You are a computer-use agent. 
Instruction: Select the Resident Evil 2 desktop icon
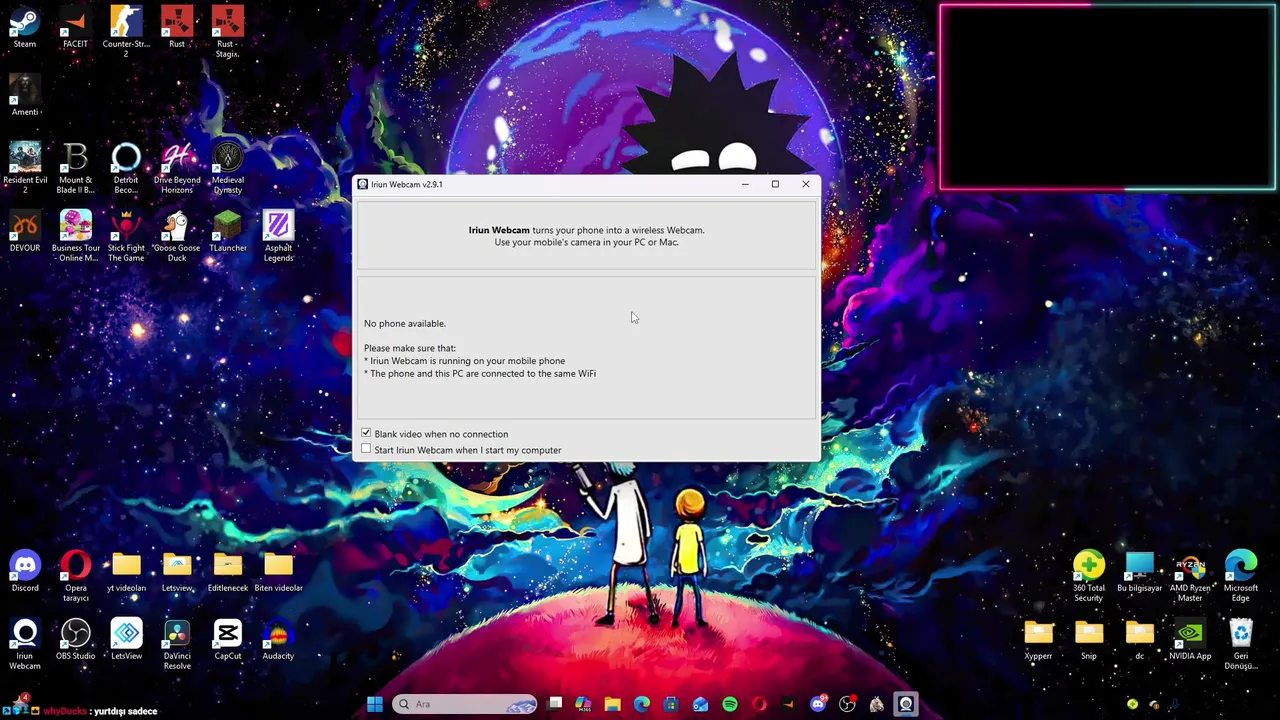point(25,168)
